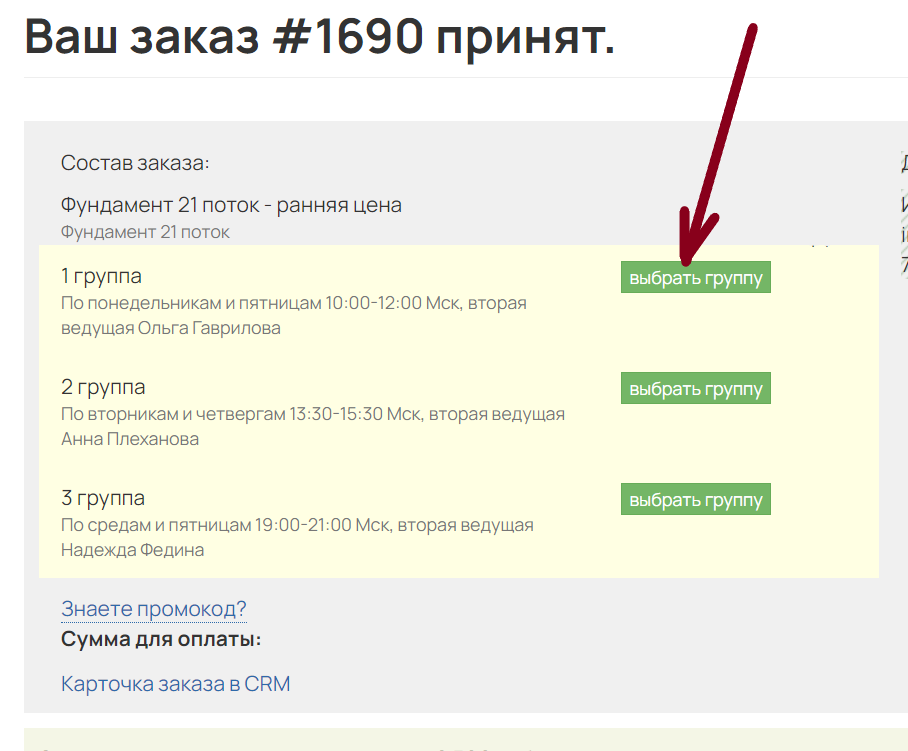This screenshot has height=751, width=908.
Task: Click the dark red arrow annotation
Action: [x=718, y=140]
